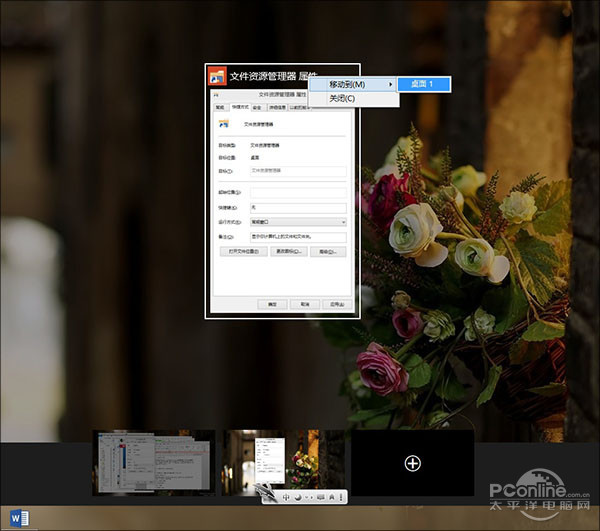Toggle the IME punctuation mode icon
This screenshot has width=600, height=531.
309,497
